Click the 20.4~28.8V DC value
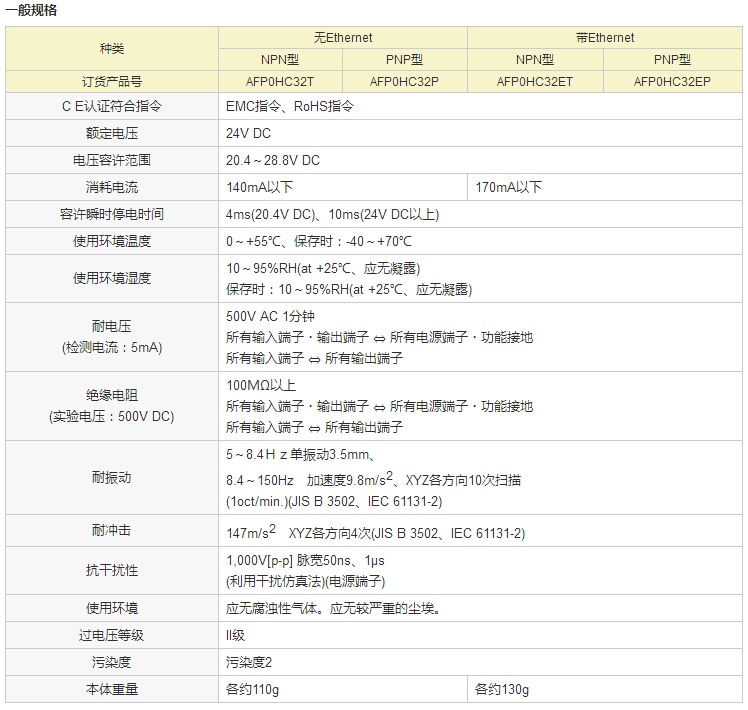This screenshot has height=710, width=748. tap(273, 160)
